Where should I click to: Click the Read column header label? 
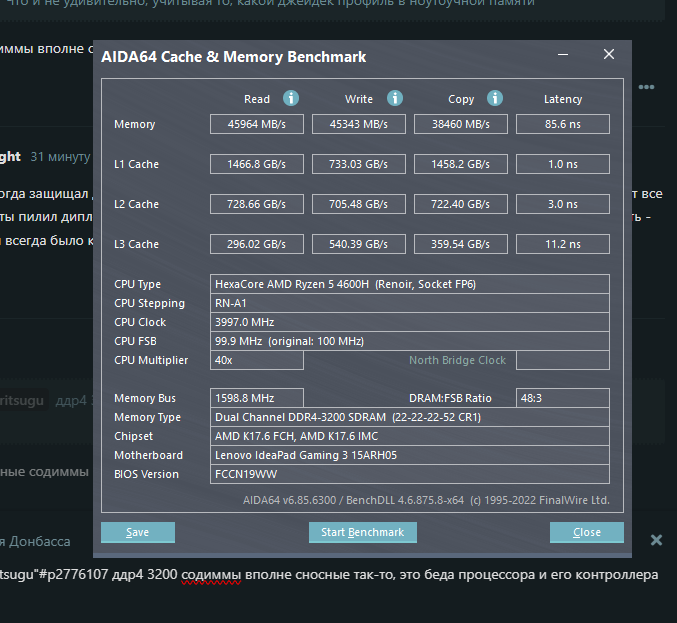pyautogui.click(x=257, y=99)
